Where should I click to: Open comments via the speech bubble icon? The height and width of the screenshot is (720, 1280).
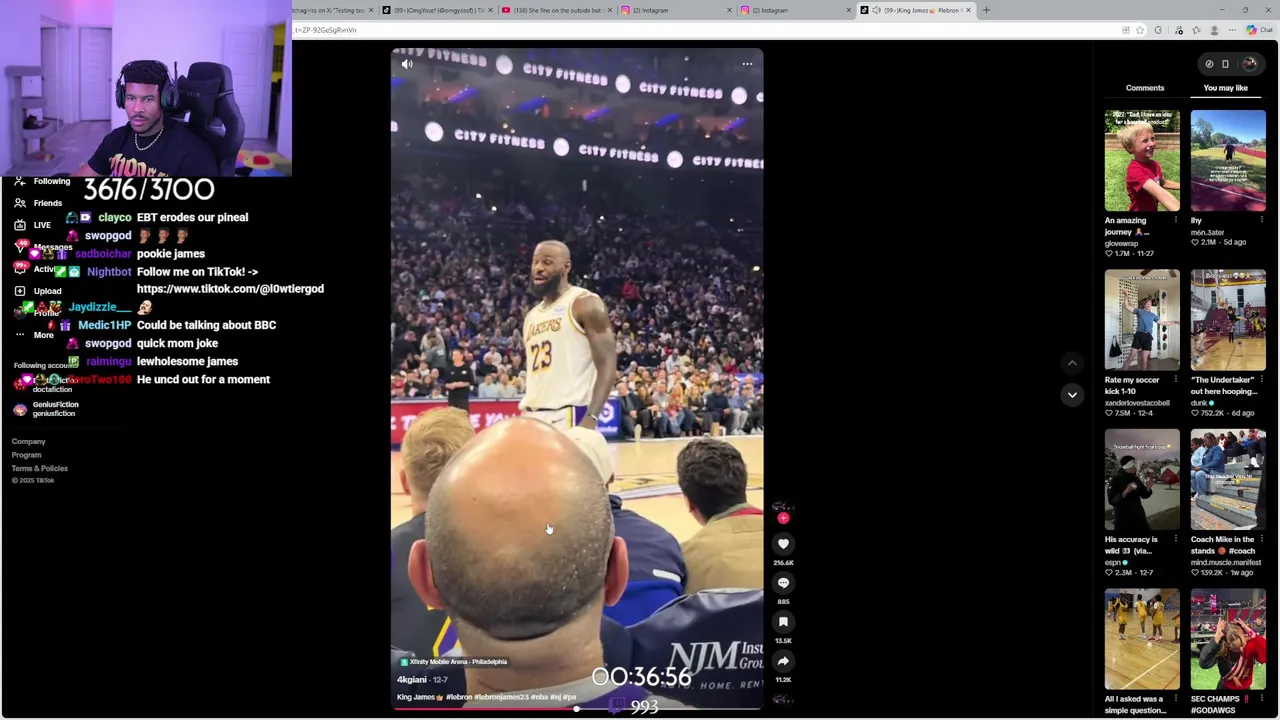click(x=783, y=582)
